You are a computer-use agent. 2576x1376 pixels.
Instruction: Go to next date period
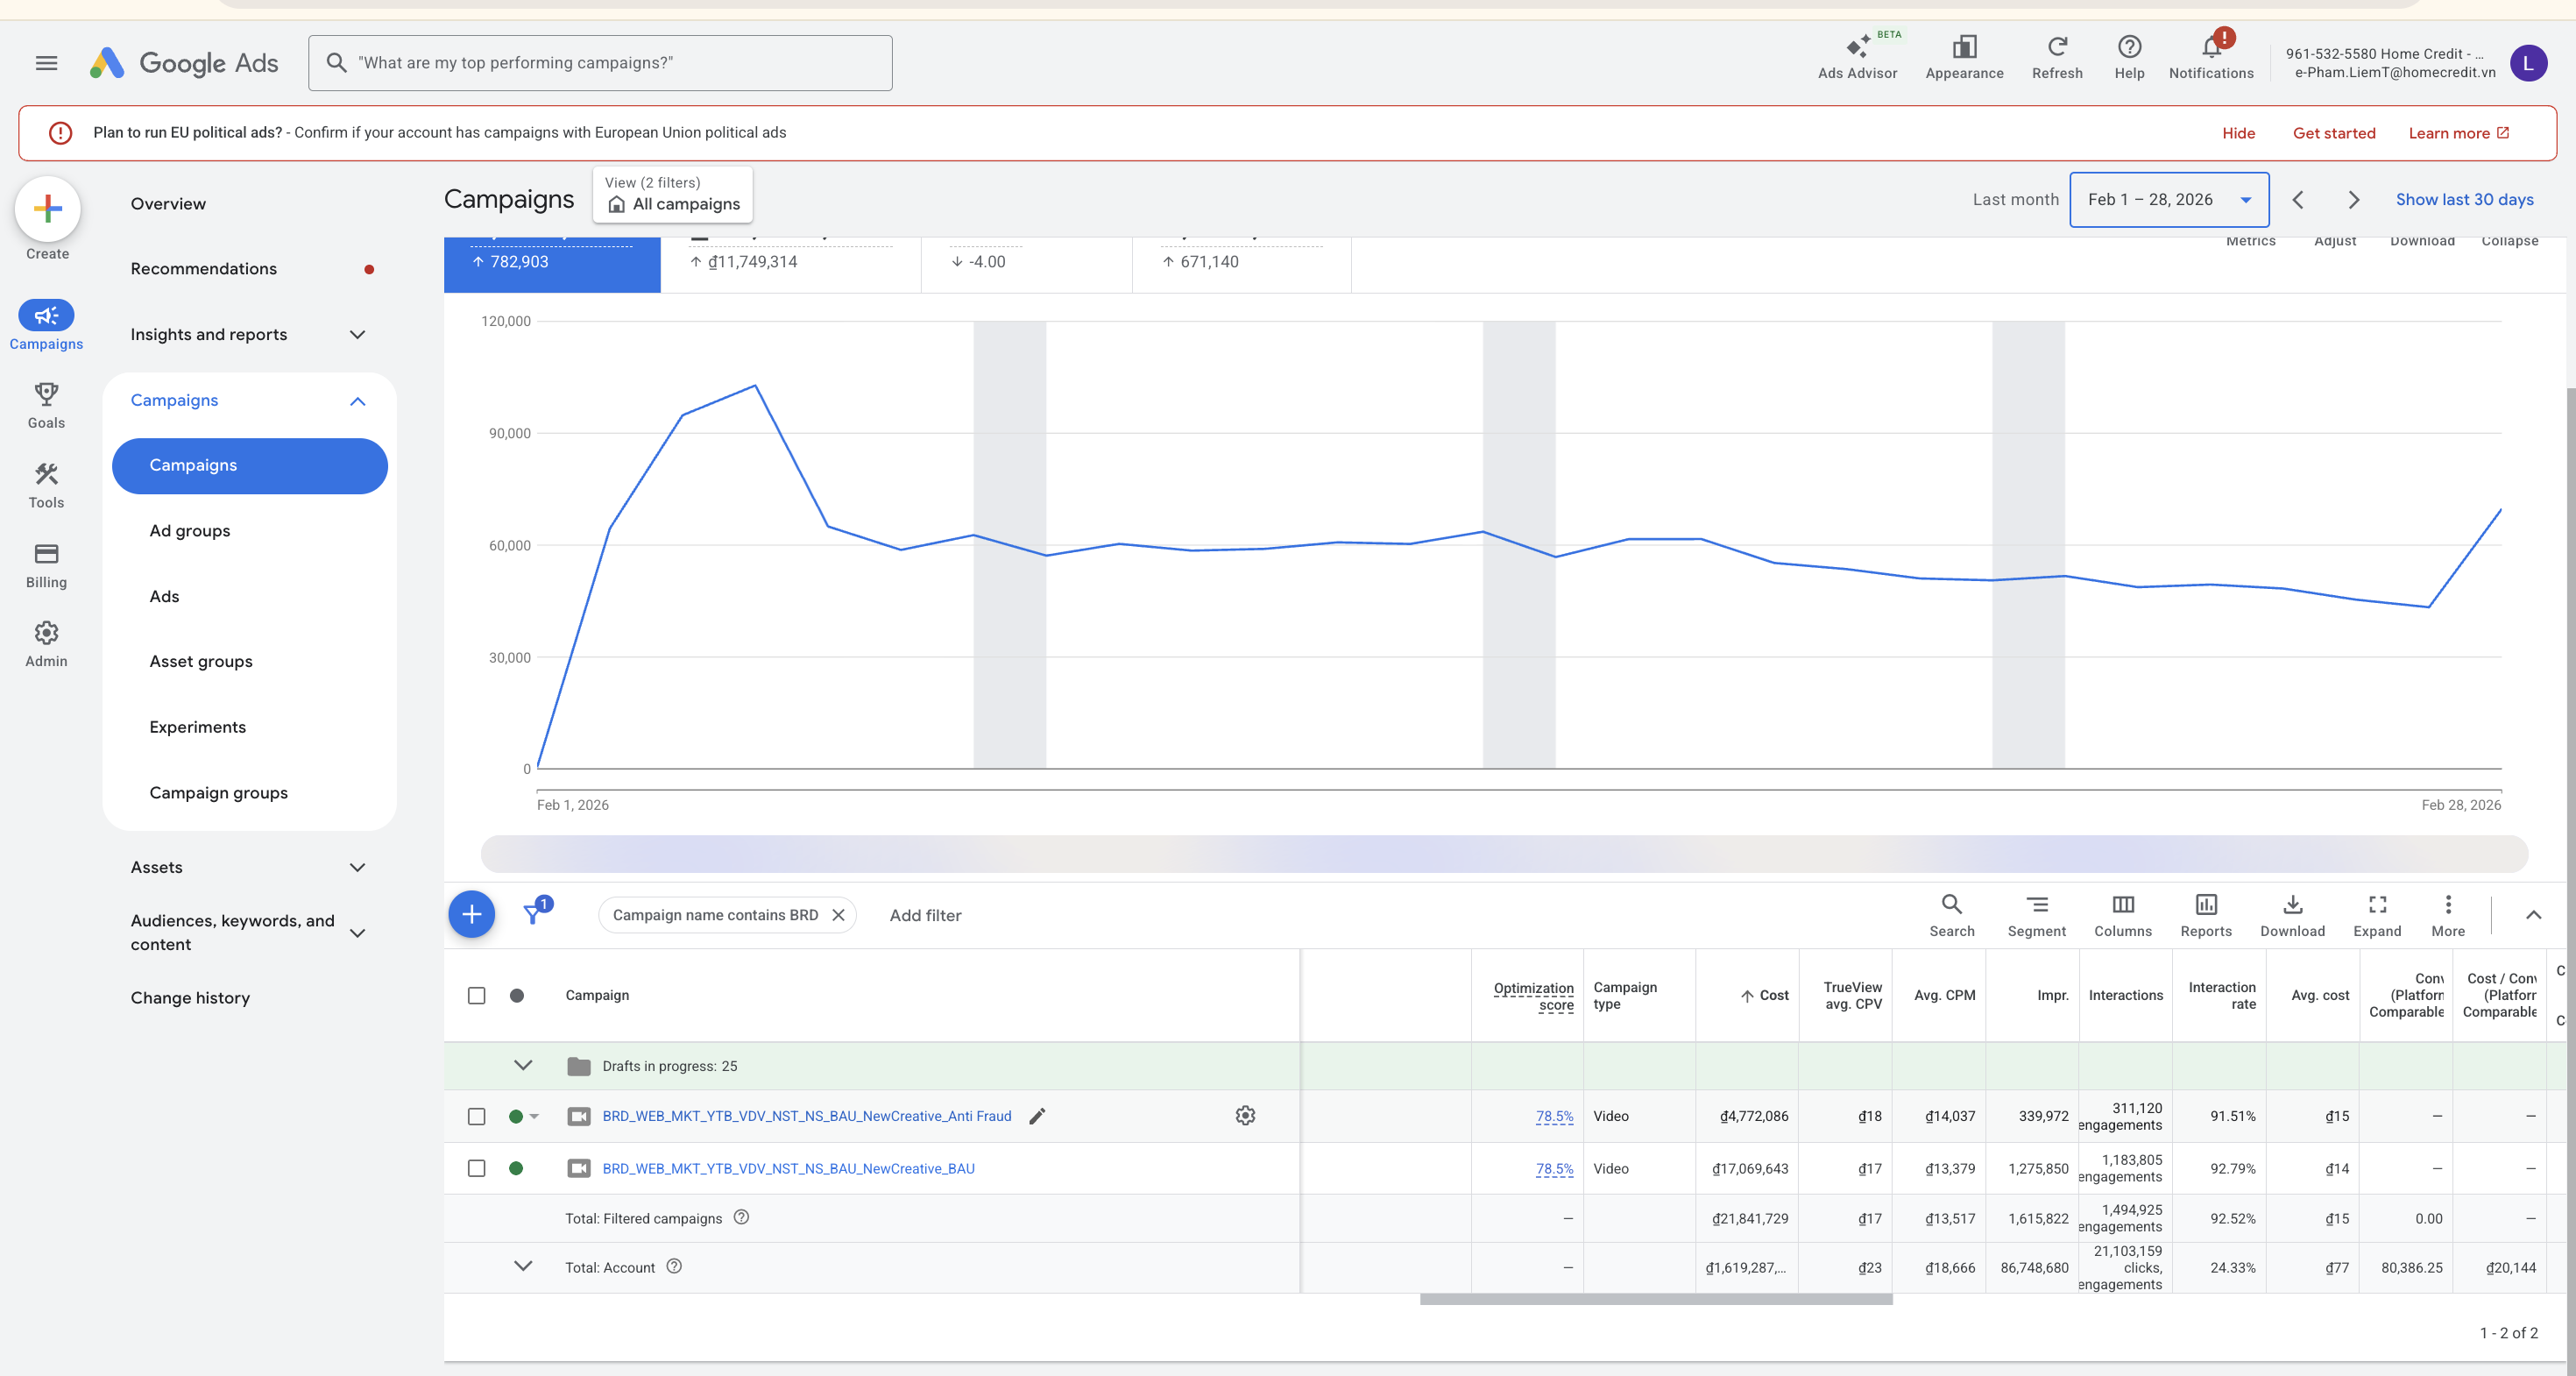coord(2353,200)
